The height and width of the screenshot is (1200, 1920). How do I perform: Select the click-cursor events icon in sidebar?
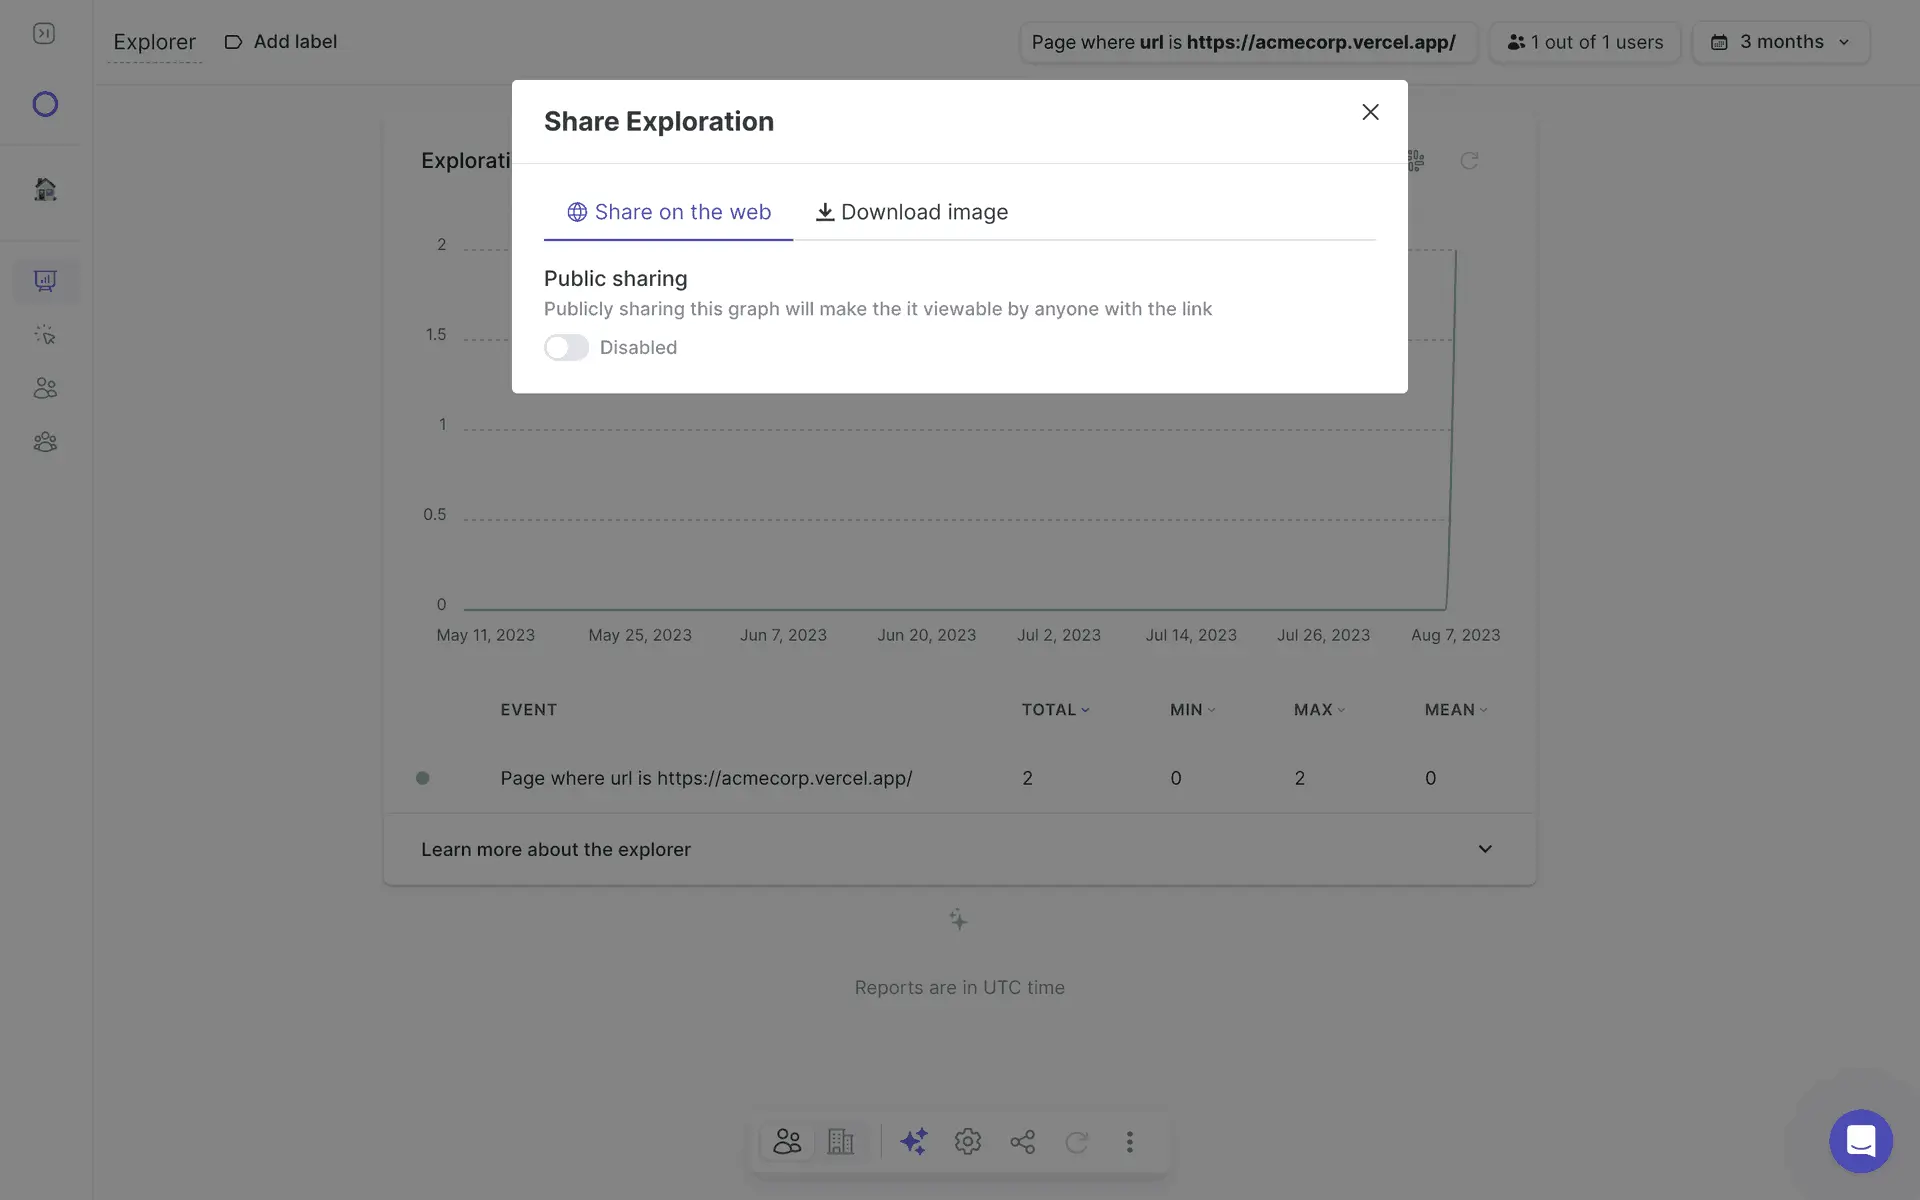(x=45, y=335)
